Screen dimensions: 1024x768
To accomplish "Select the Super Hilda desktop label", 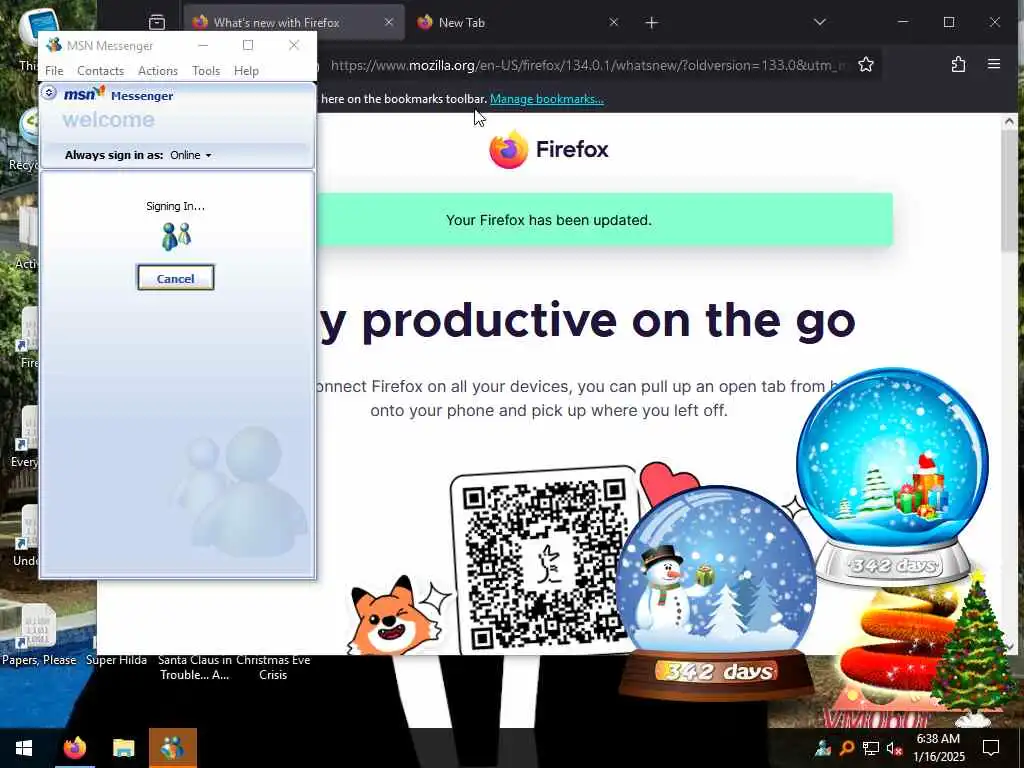I will pyautogui.click(x=116, y=660).
